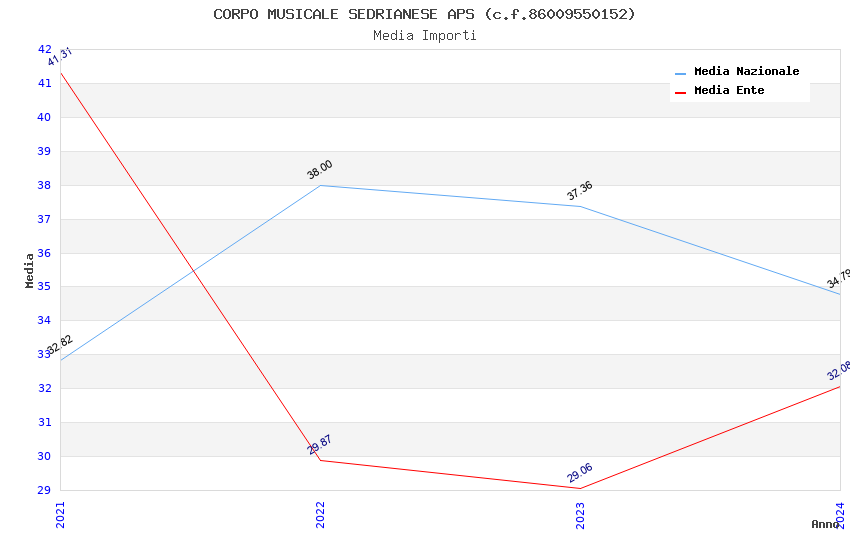This screenshot has height=550, width=850.
Task: Click the Media Importi subtitle
Action: [x=424, y=36]
